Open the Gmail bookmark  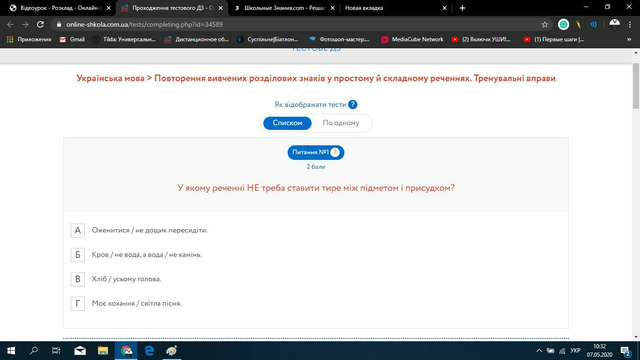(72, 39)
